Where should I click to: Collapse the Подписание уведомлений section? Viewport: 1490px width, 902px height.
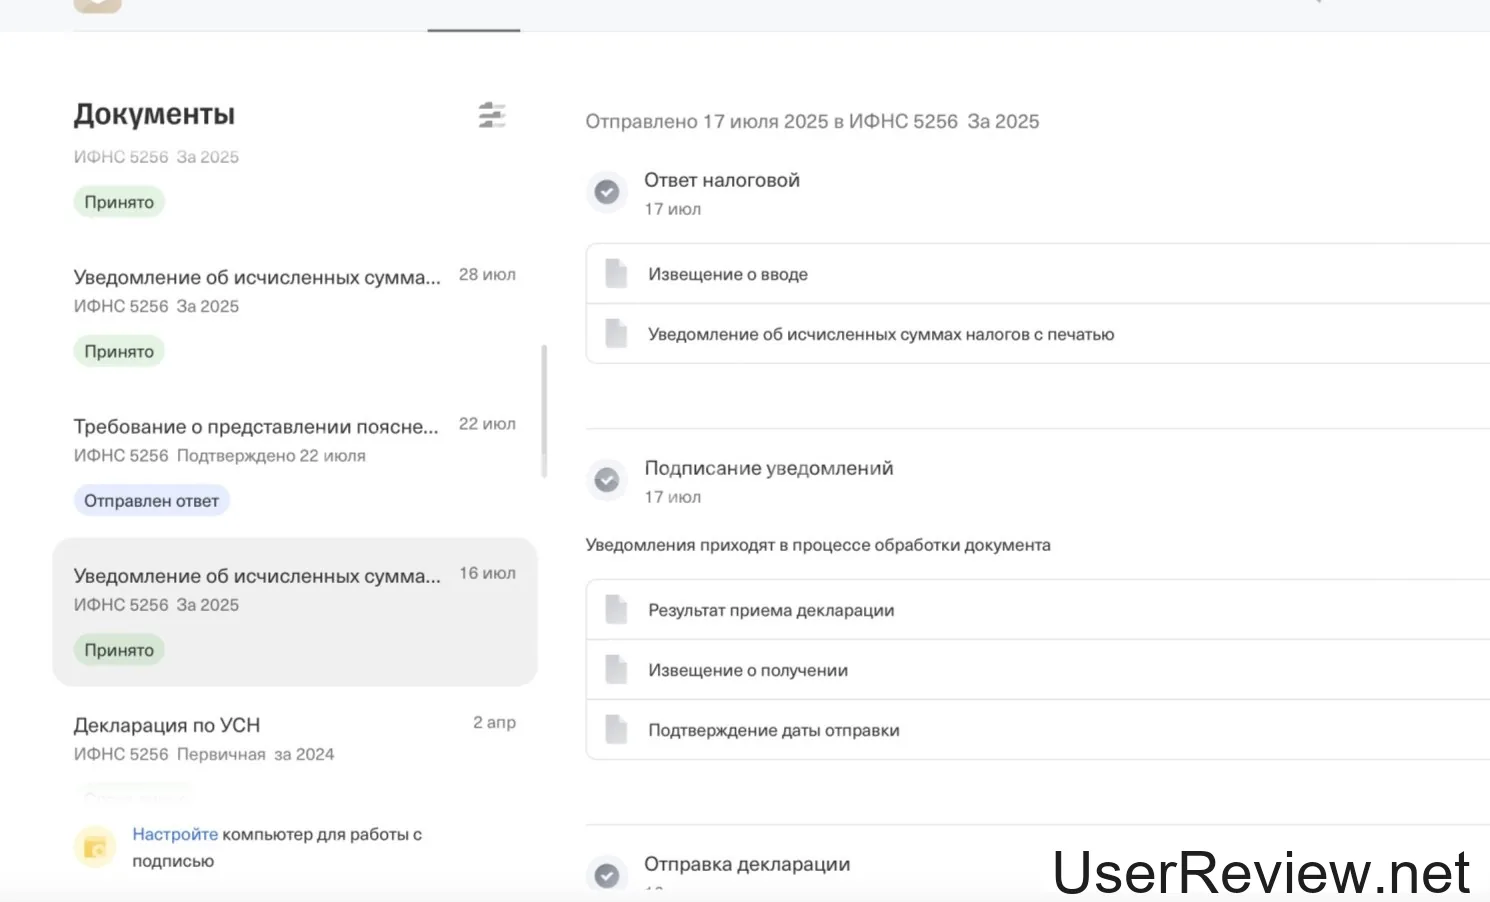(768, 469)
